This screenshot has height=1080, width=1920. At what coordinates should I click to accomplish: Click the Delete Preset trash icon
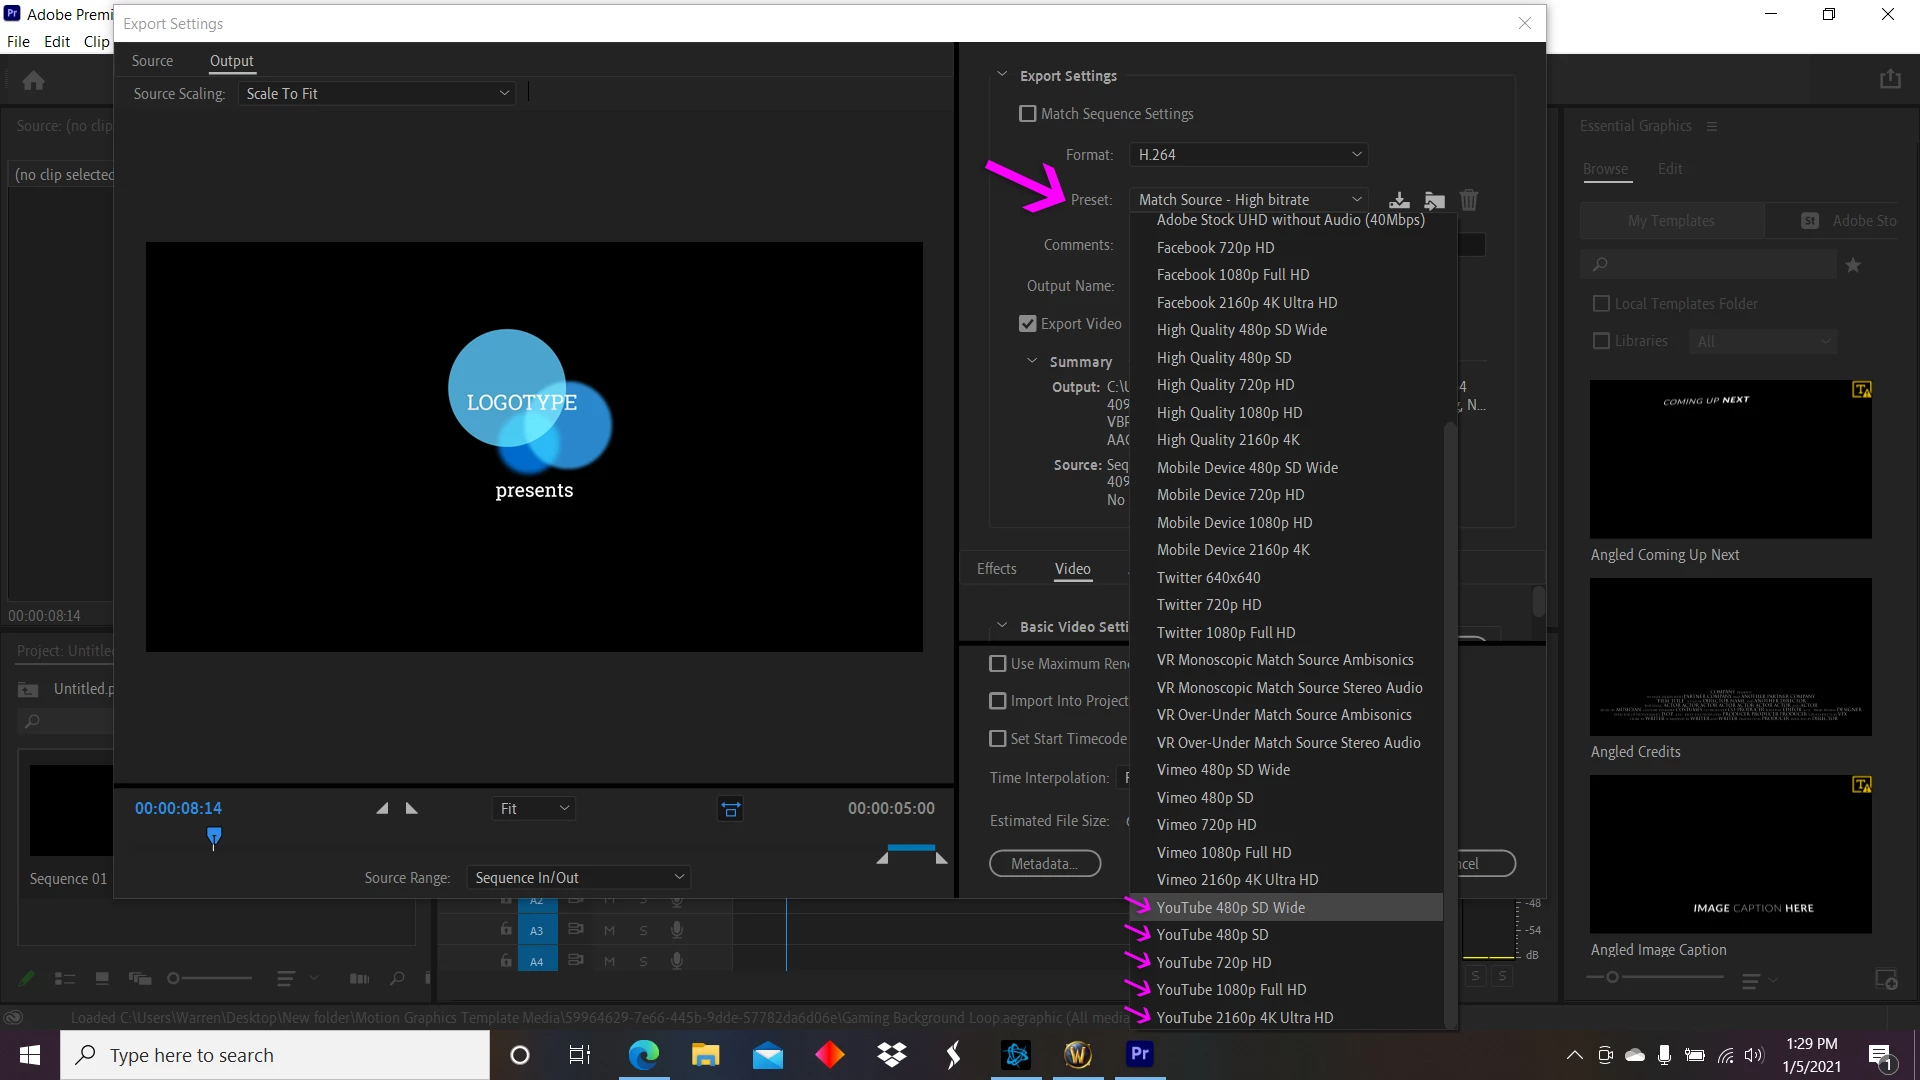click(1468, 200)
